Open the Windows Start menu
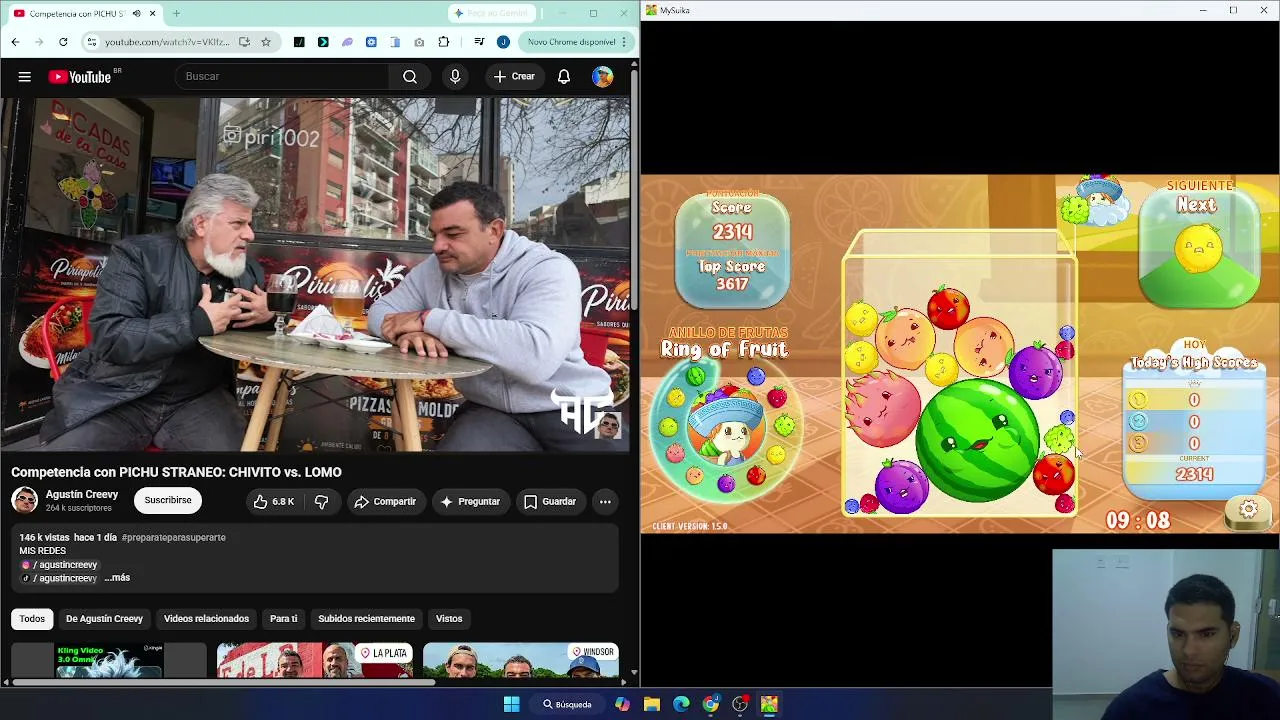This screenshot has width=1280, height=720. [x=512, y=704]
